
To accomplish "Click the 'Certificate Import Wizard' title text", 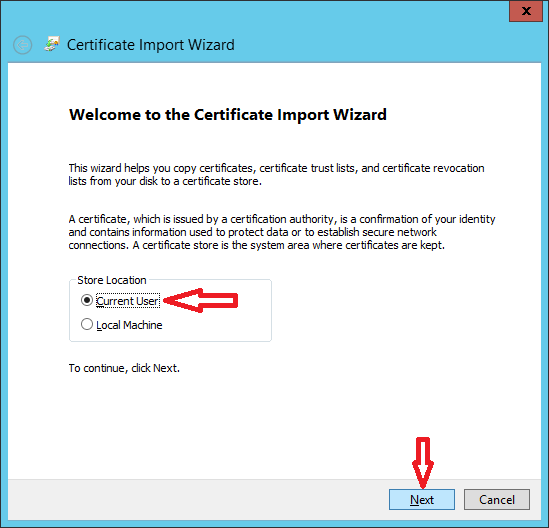I will (x=151, y=45).
